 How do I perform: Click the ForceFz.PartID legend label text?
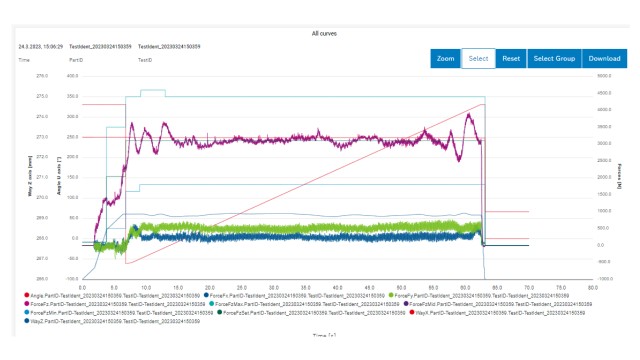[118, 304]
